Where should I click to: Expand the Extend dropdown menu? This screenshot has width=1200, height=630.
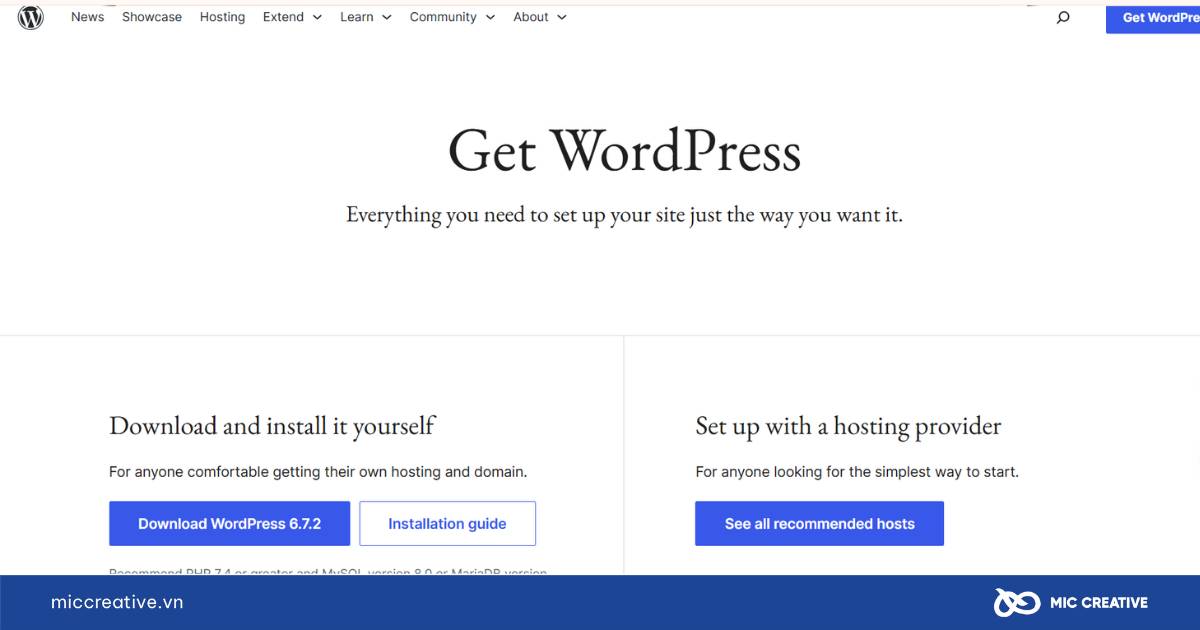pyautogui.click(x=292, y=17)
